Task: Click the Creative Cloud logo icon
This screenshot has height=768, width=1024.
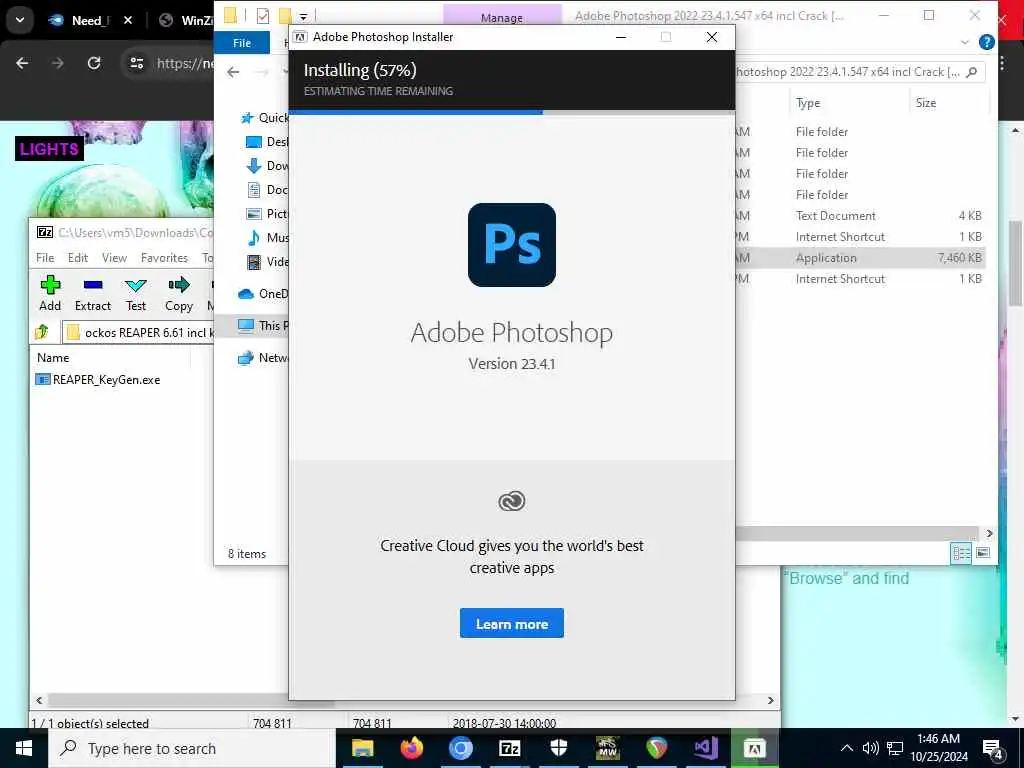Action: 511,501
